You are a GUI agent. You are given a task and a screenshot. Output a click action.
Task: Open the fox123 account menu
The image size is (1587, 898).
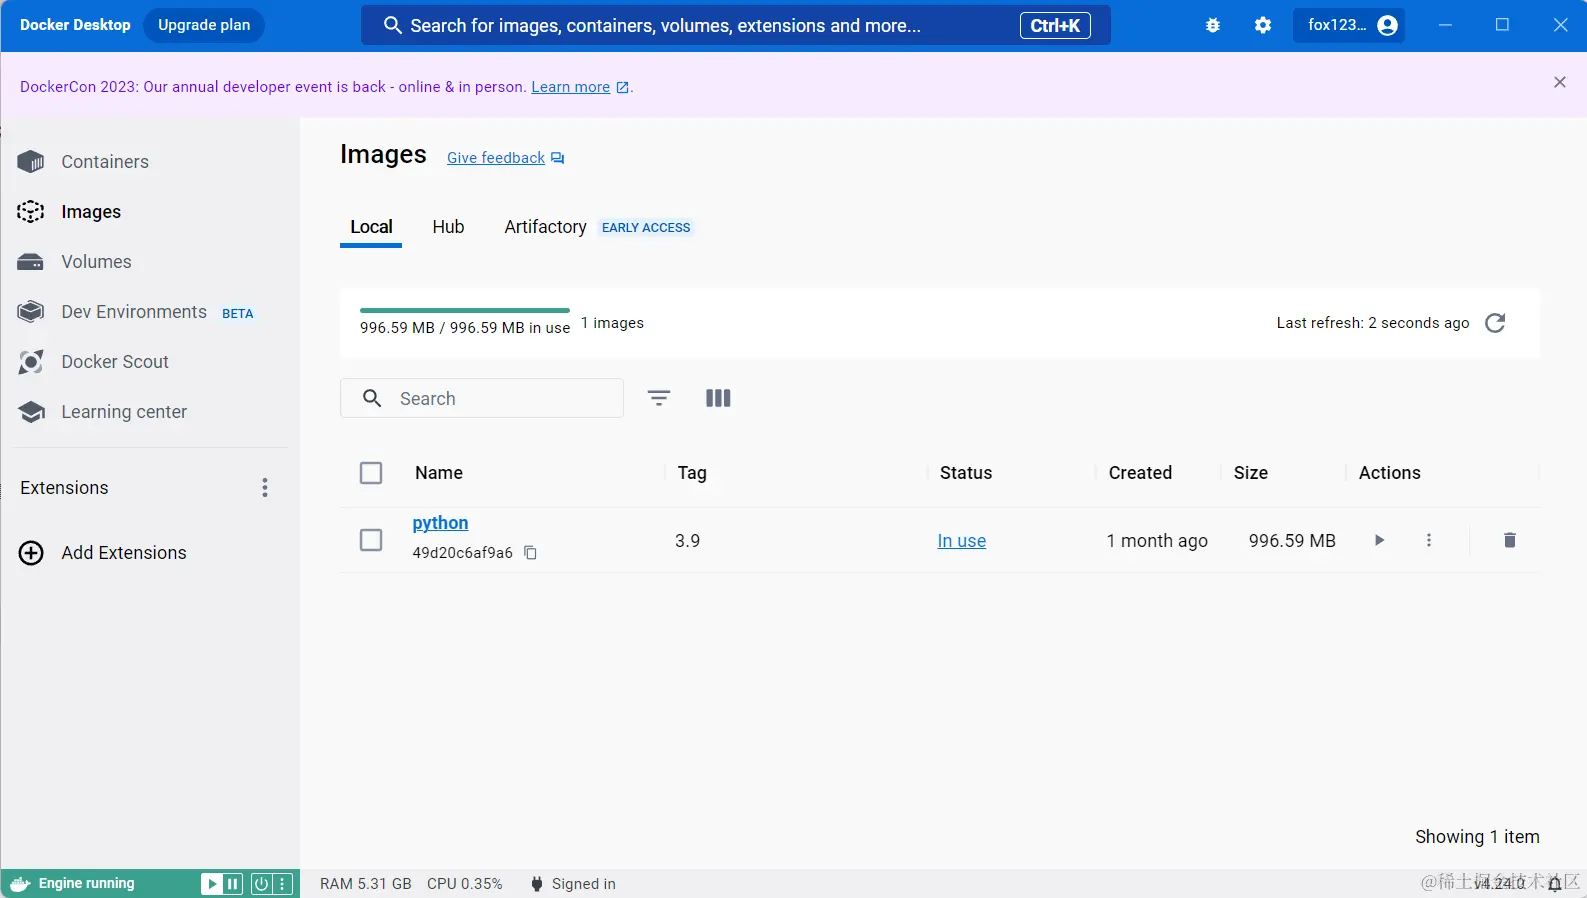1350,26
